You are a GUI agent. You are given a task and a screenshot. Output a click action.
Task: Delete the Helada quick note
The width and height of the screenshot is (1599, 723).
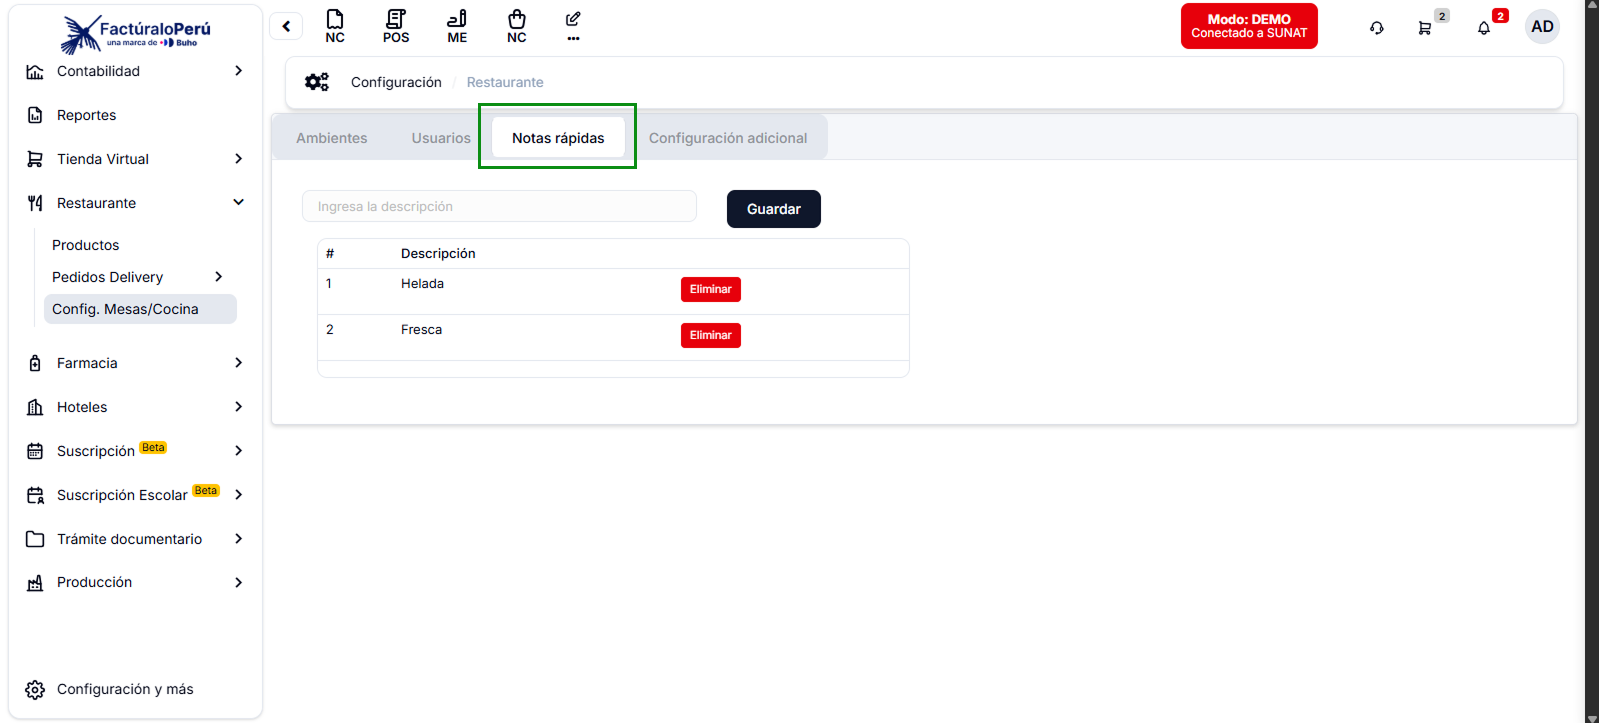710,289
